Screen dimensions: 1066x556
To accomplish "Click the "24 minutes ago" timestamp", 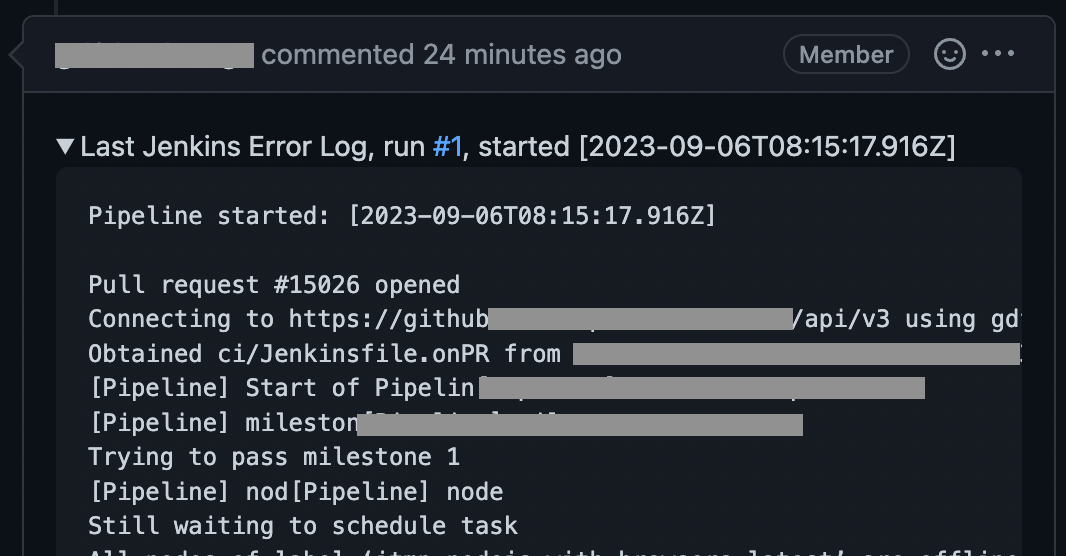I will [x=522, y=54].
